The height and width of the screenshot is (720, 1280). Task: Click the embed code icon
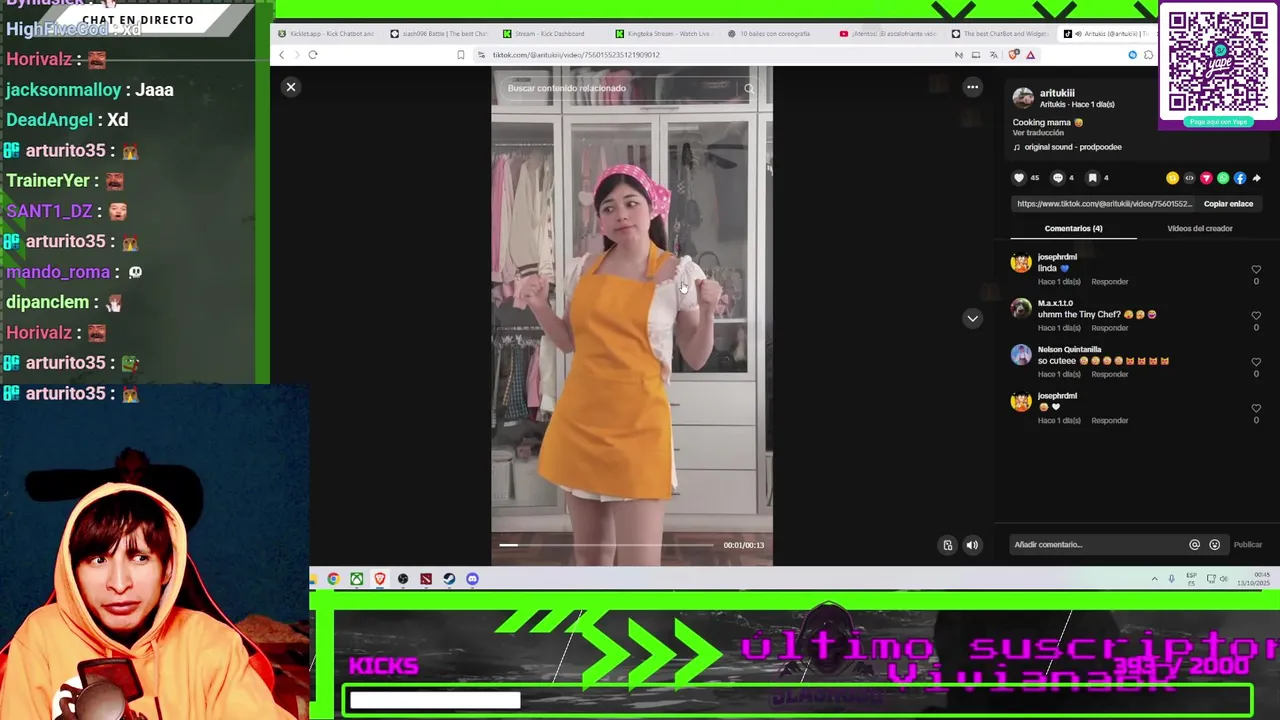(1189, 178)
